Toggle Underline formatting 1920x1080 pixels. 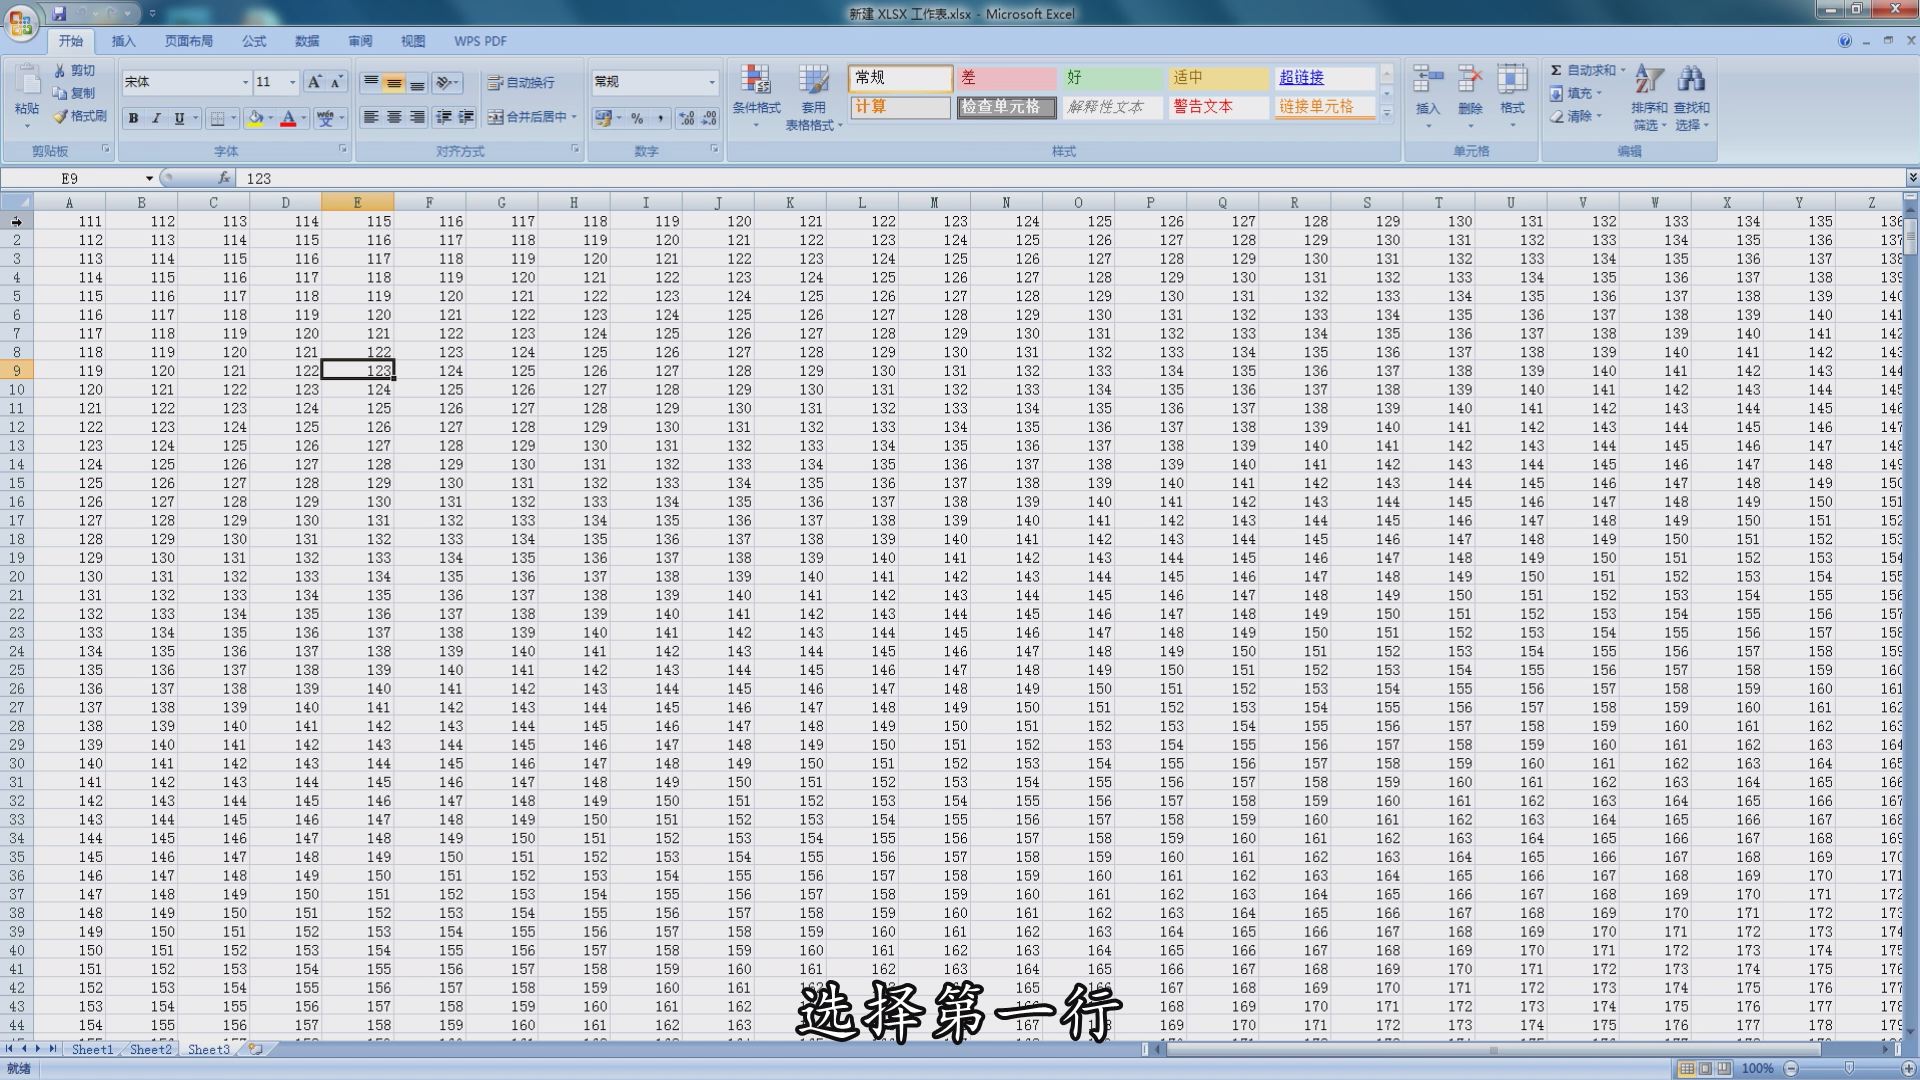[x=179, y=118]
